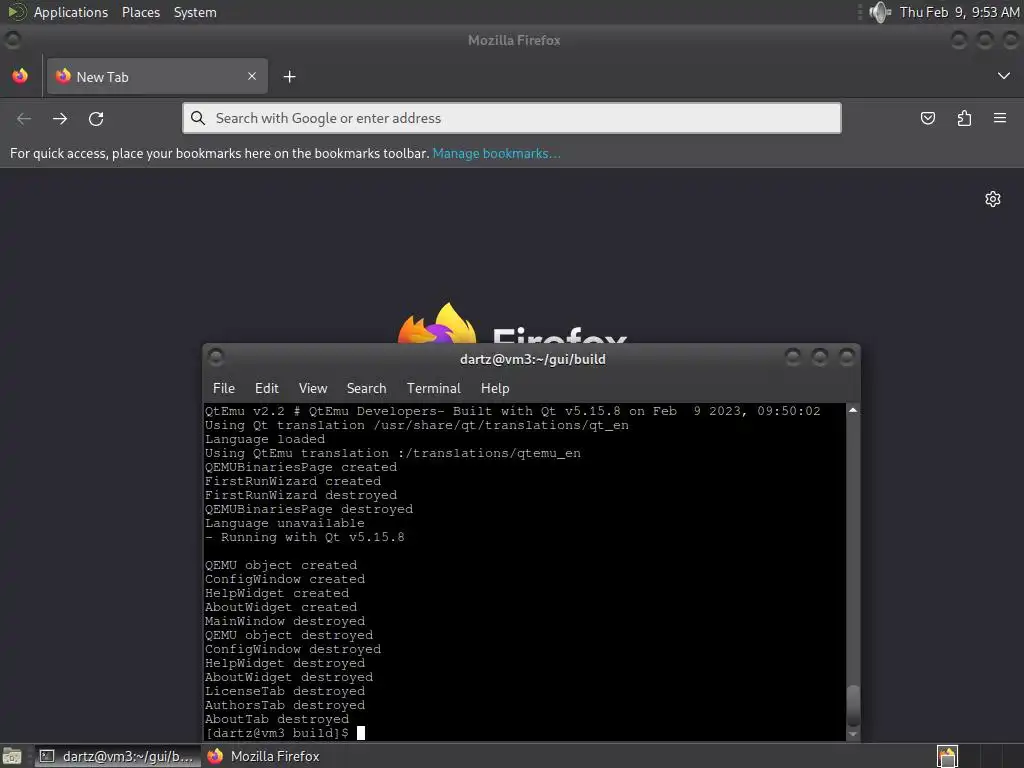Click the terminal scrollbar down arrow
The height and width of the screenshot is (768, 1024).
[x=853, y=734]
